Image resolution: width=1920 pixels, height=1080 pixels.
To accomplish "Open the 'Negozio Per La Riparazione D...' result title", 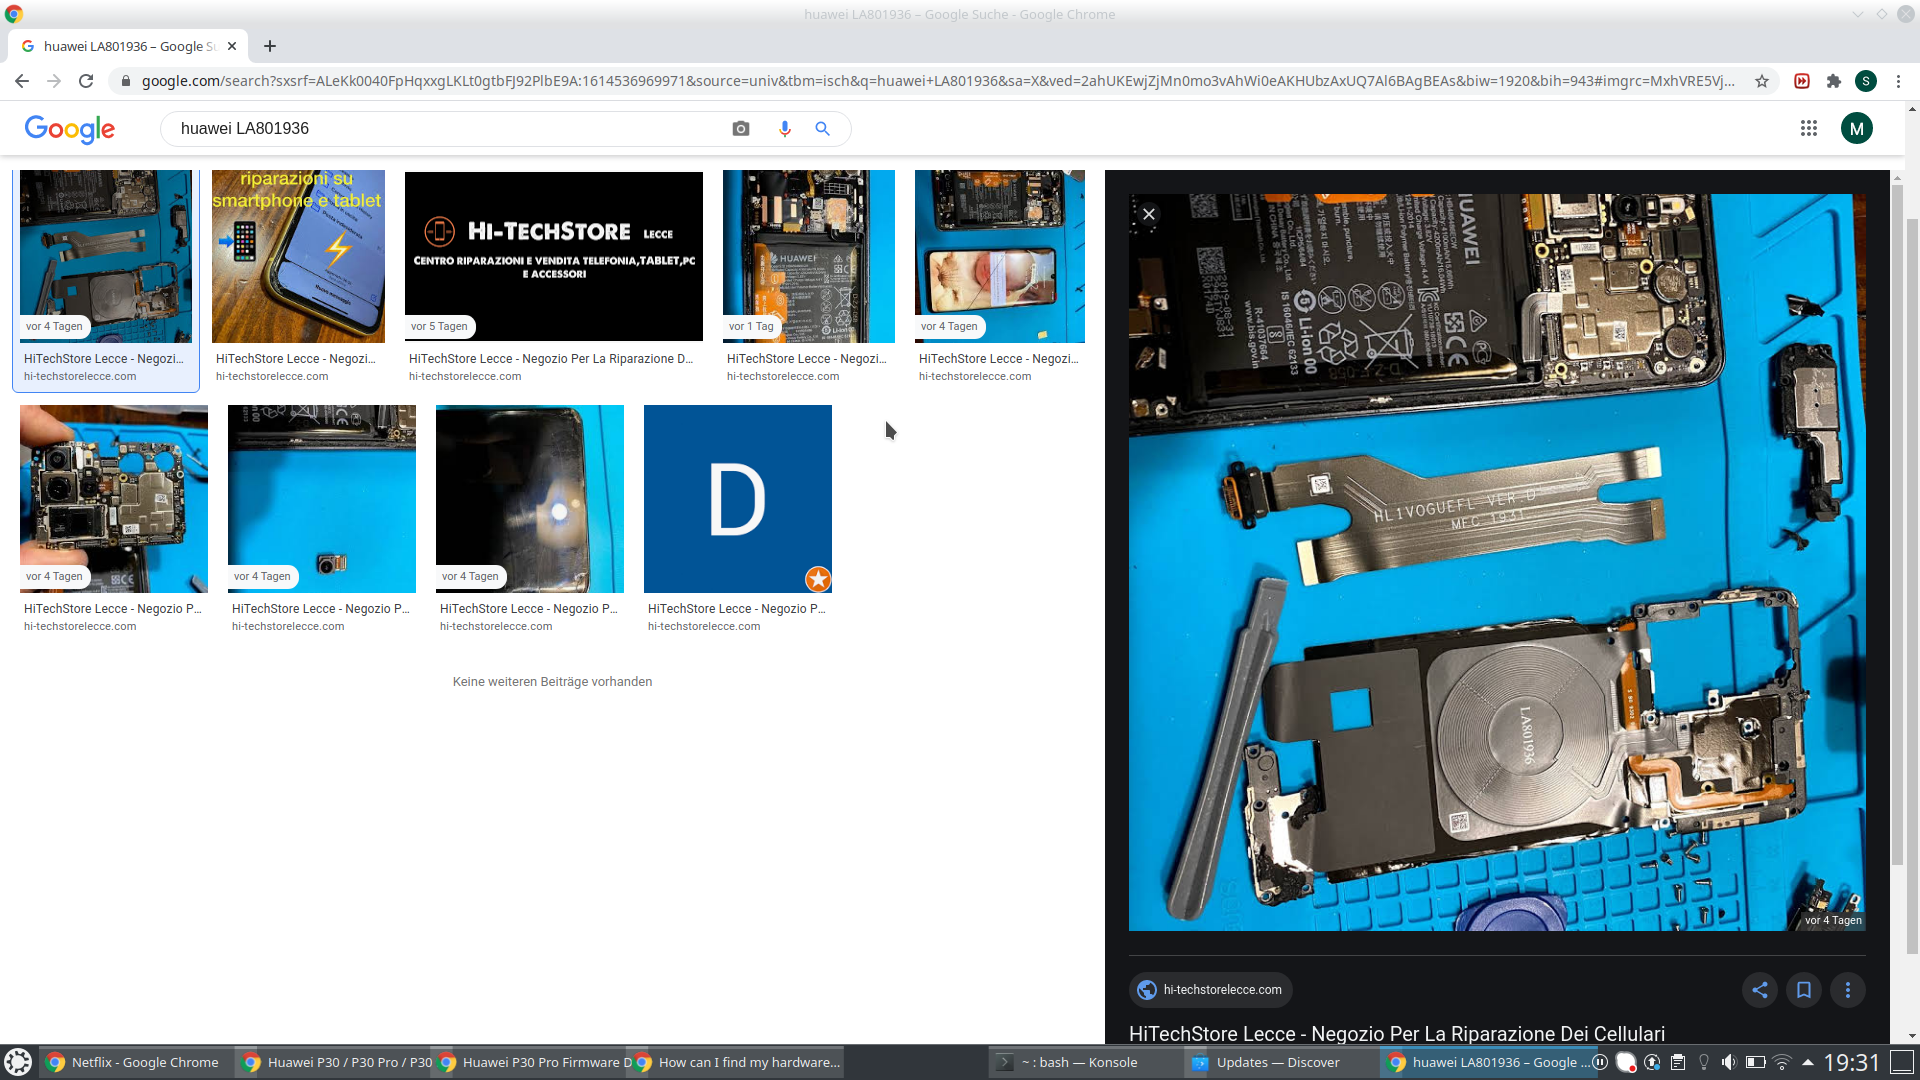I will pos(551,359).
